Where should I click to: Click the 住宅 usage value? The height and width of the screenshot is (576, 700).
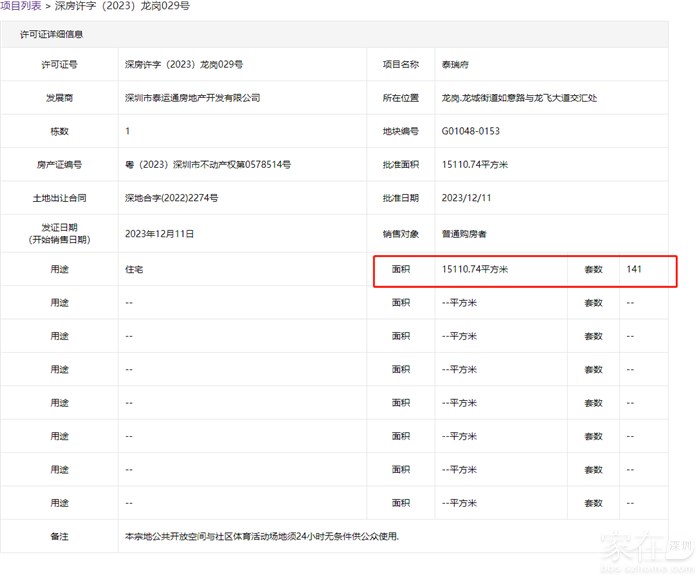click(x=134, y=270)
